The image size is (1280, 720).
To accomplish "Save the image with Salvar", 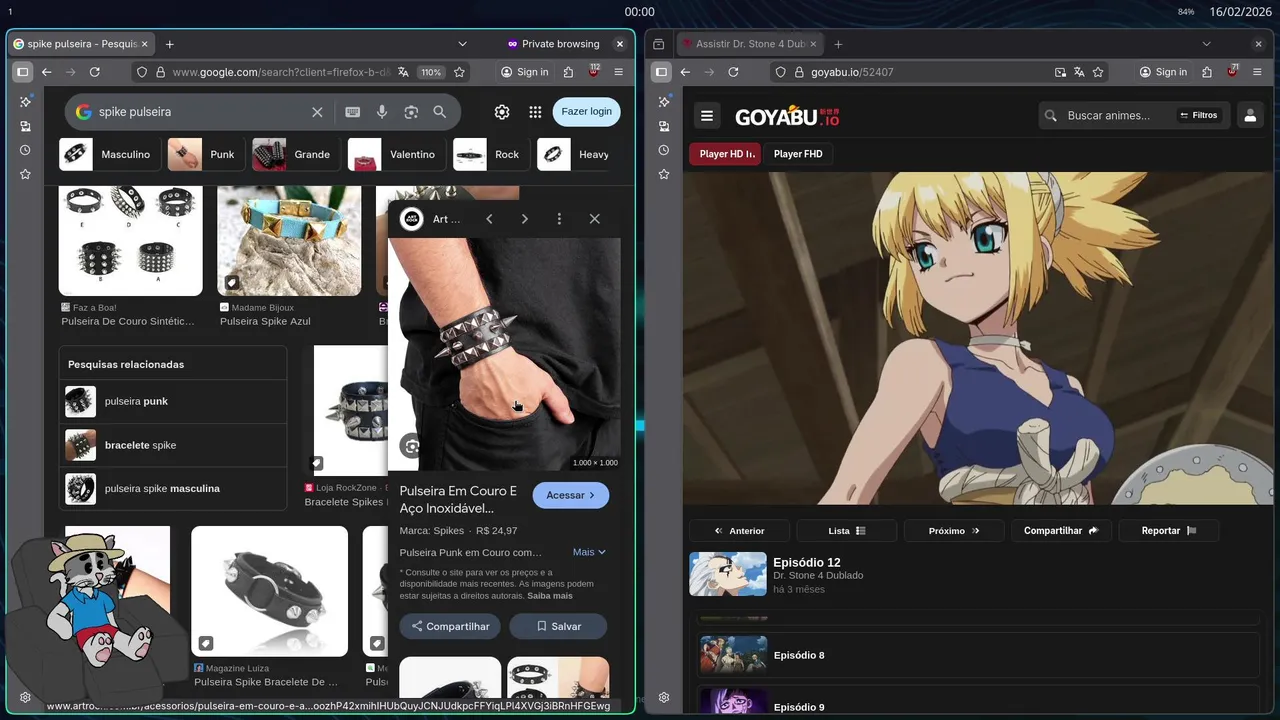I will [558, 626].
